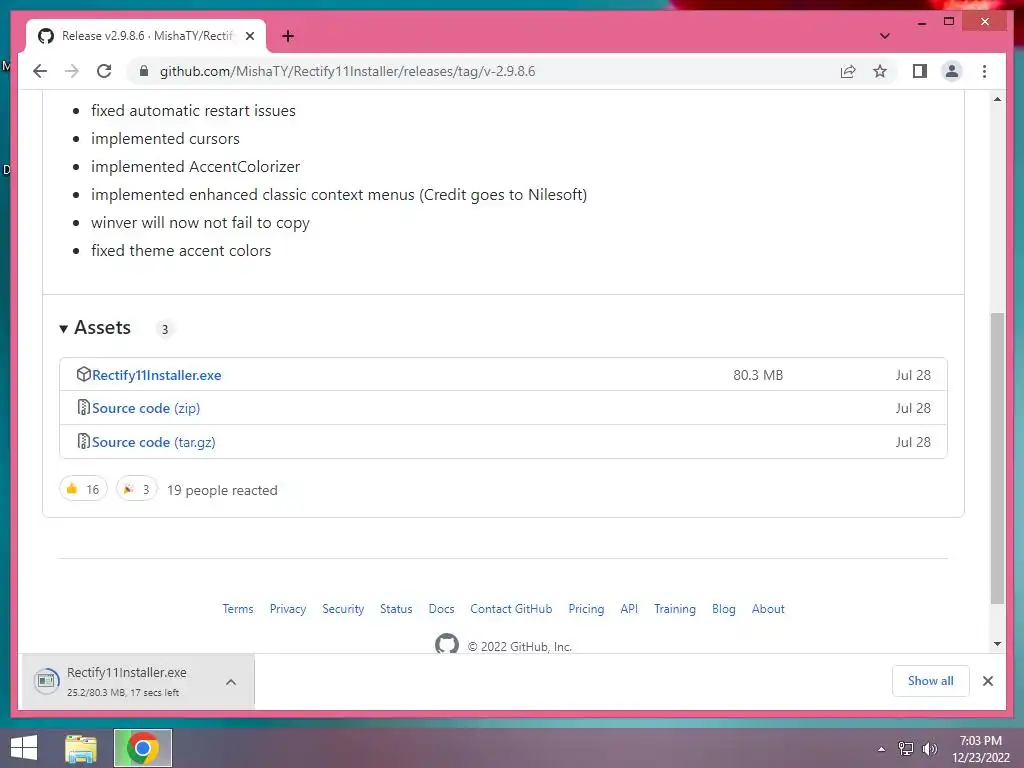Image resolution: width=1024 pixels, height=768 pixels.
Task: Click the package icon beside Rectify11Installer.exe
Action: (83, 374)
